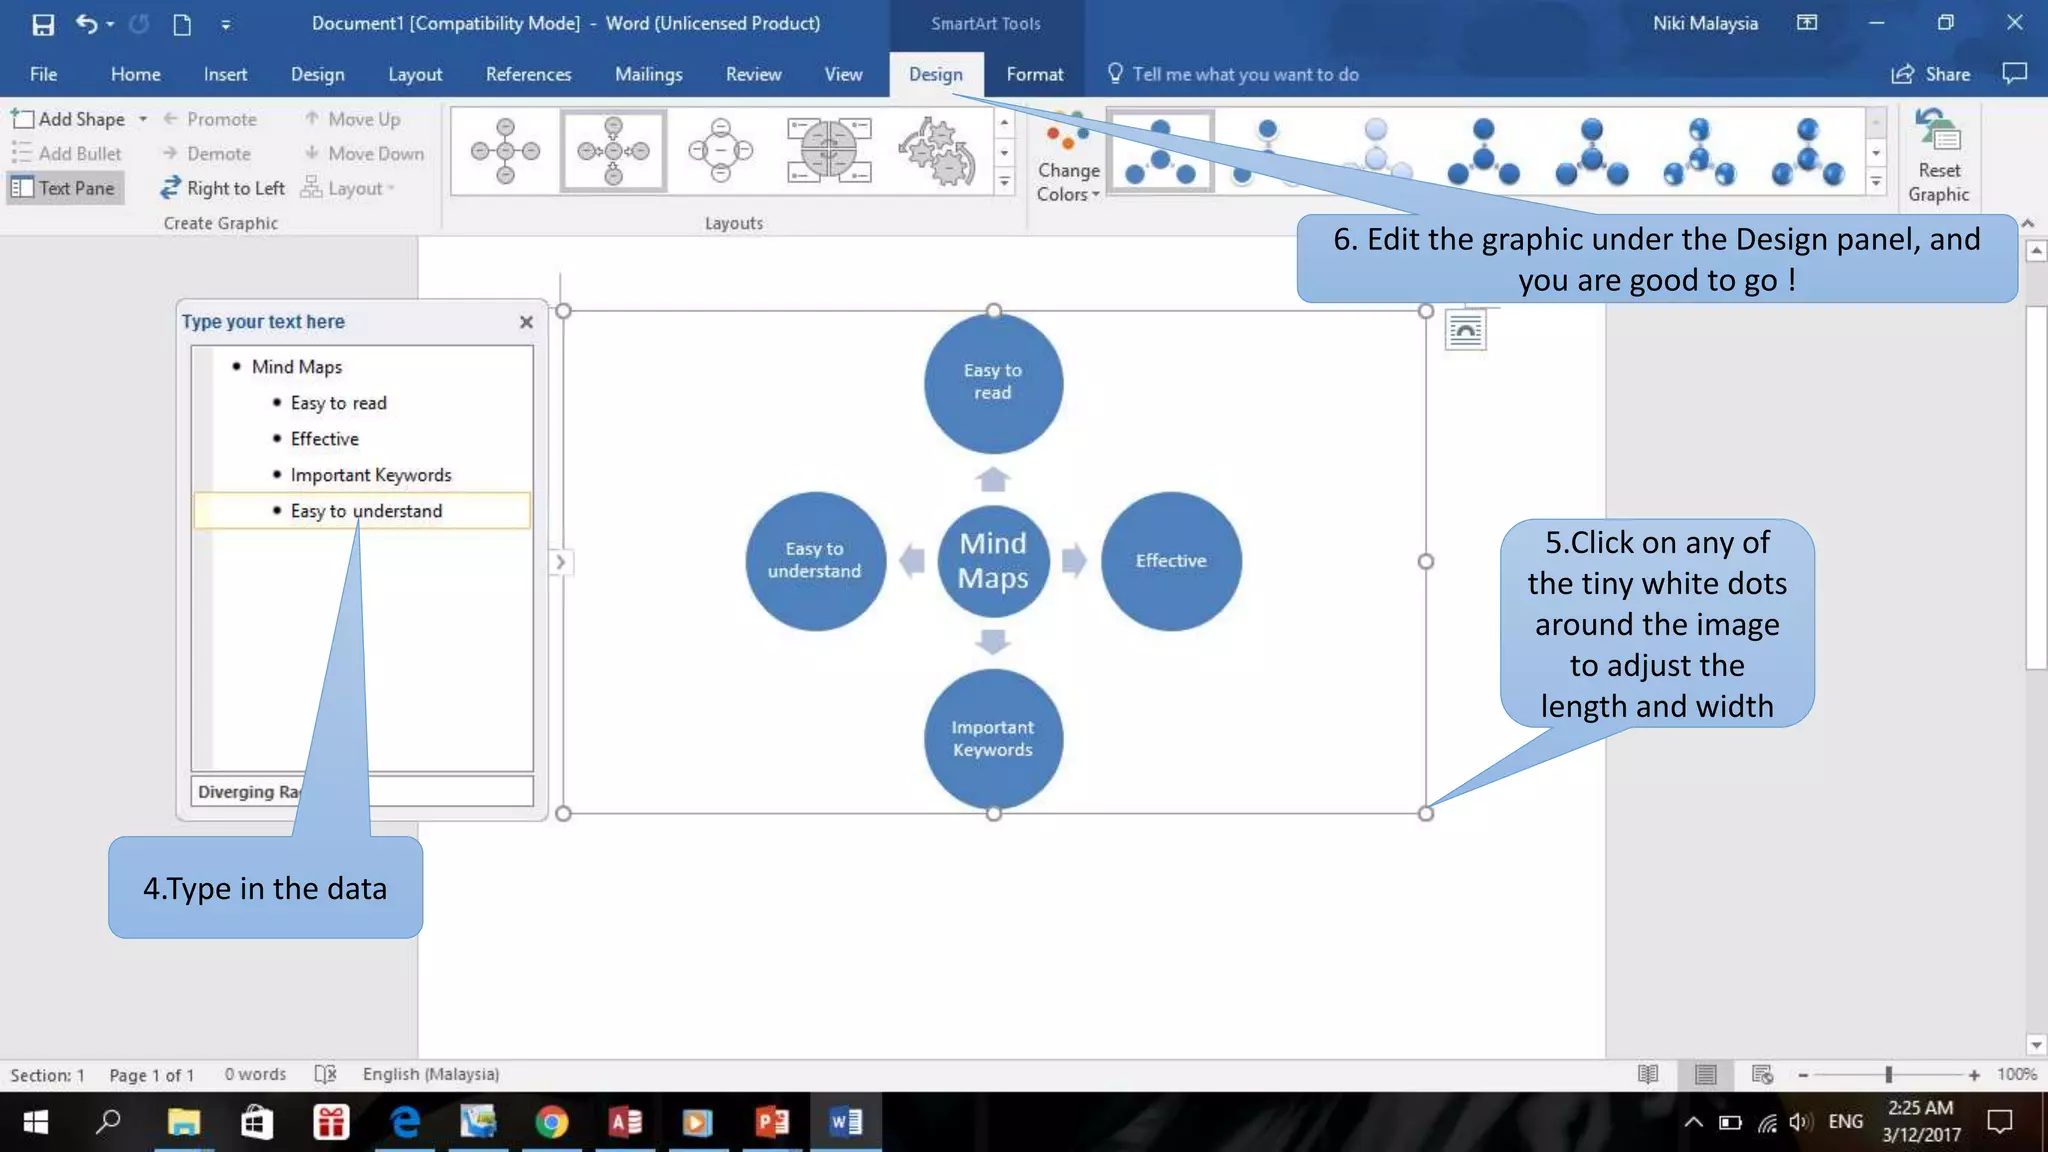Expand the Layouts gallery more arrow
The width and height of the screenshot is (2048, 1152).
pos(1004,182)
